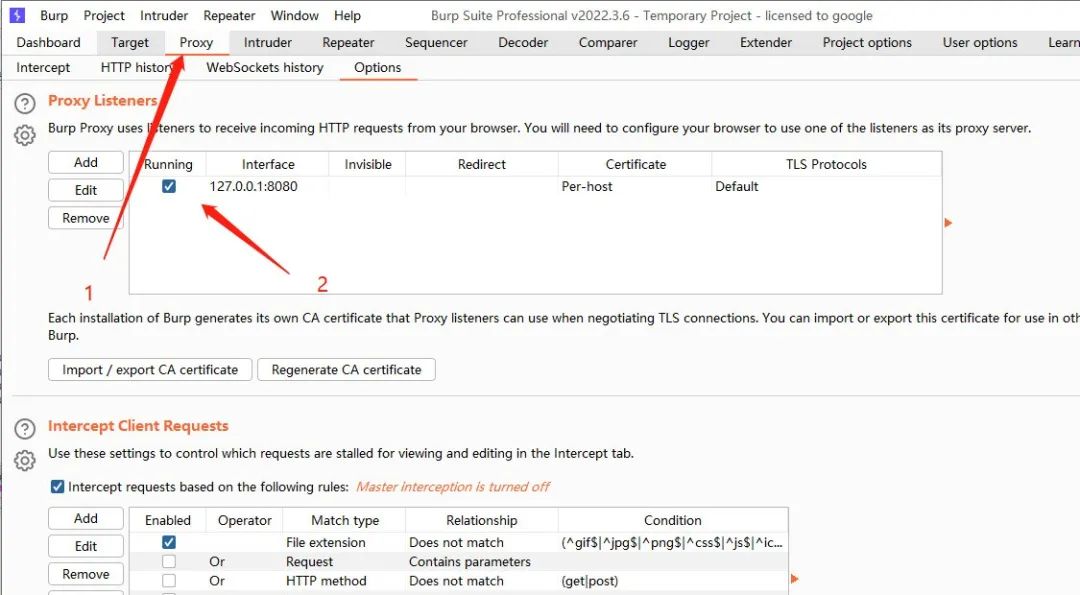Click the Redirect column header
The height and width of the screenshot is (595, 1080).
pyautogui.click(x=481, y=165)
